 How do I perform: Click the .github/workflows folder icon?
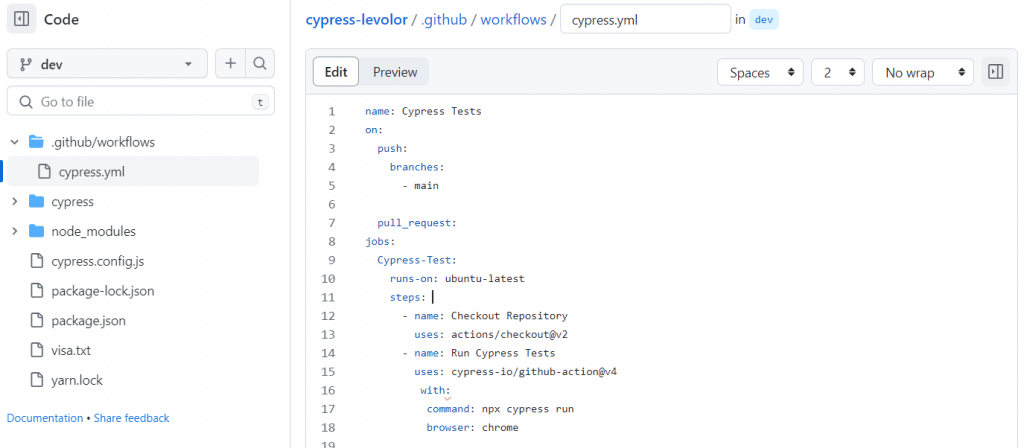[37, 142]
